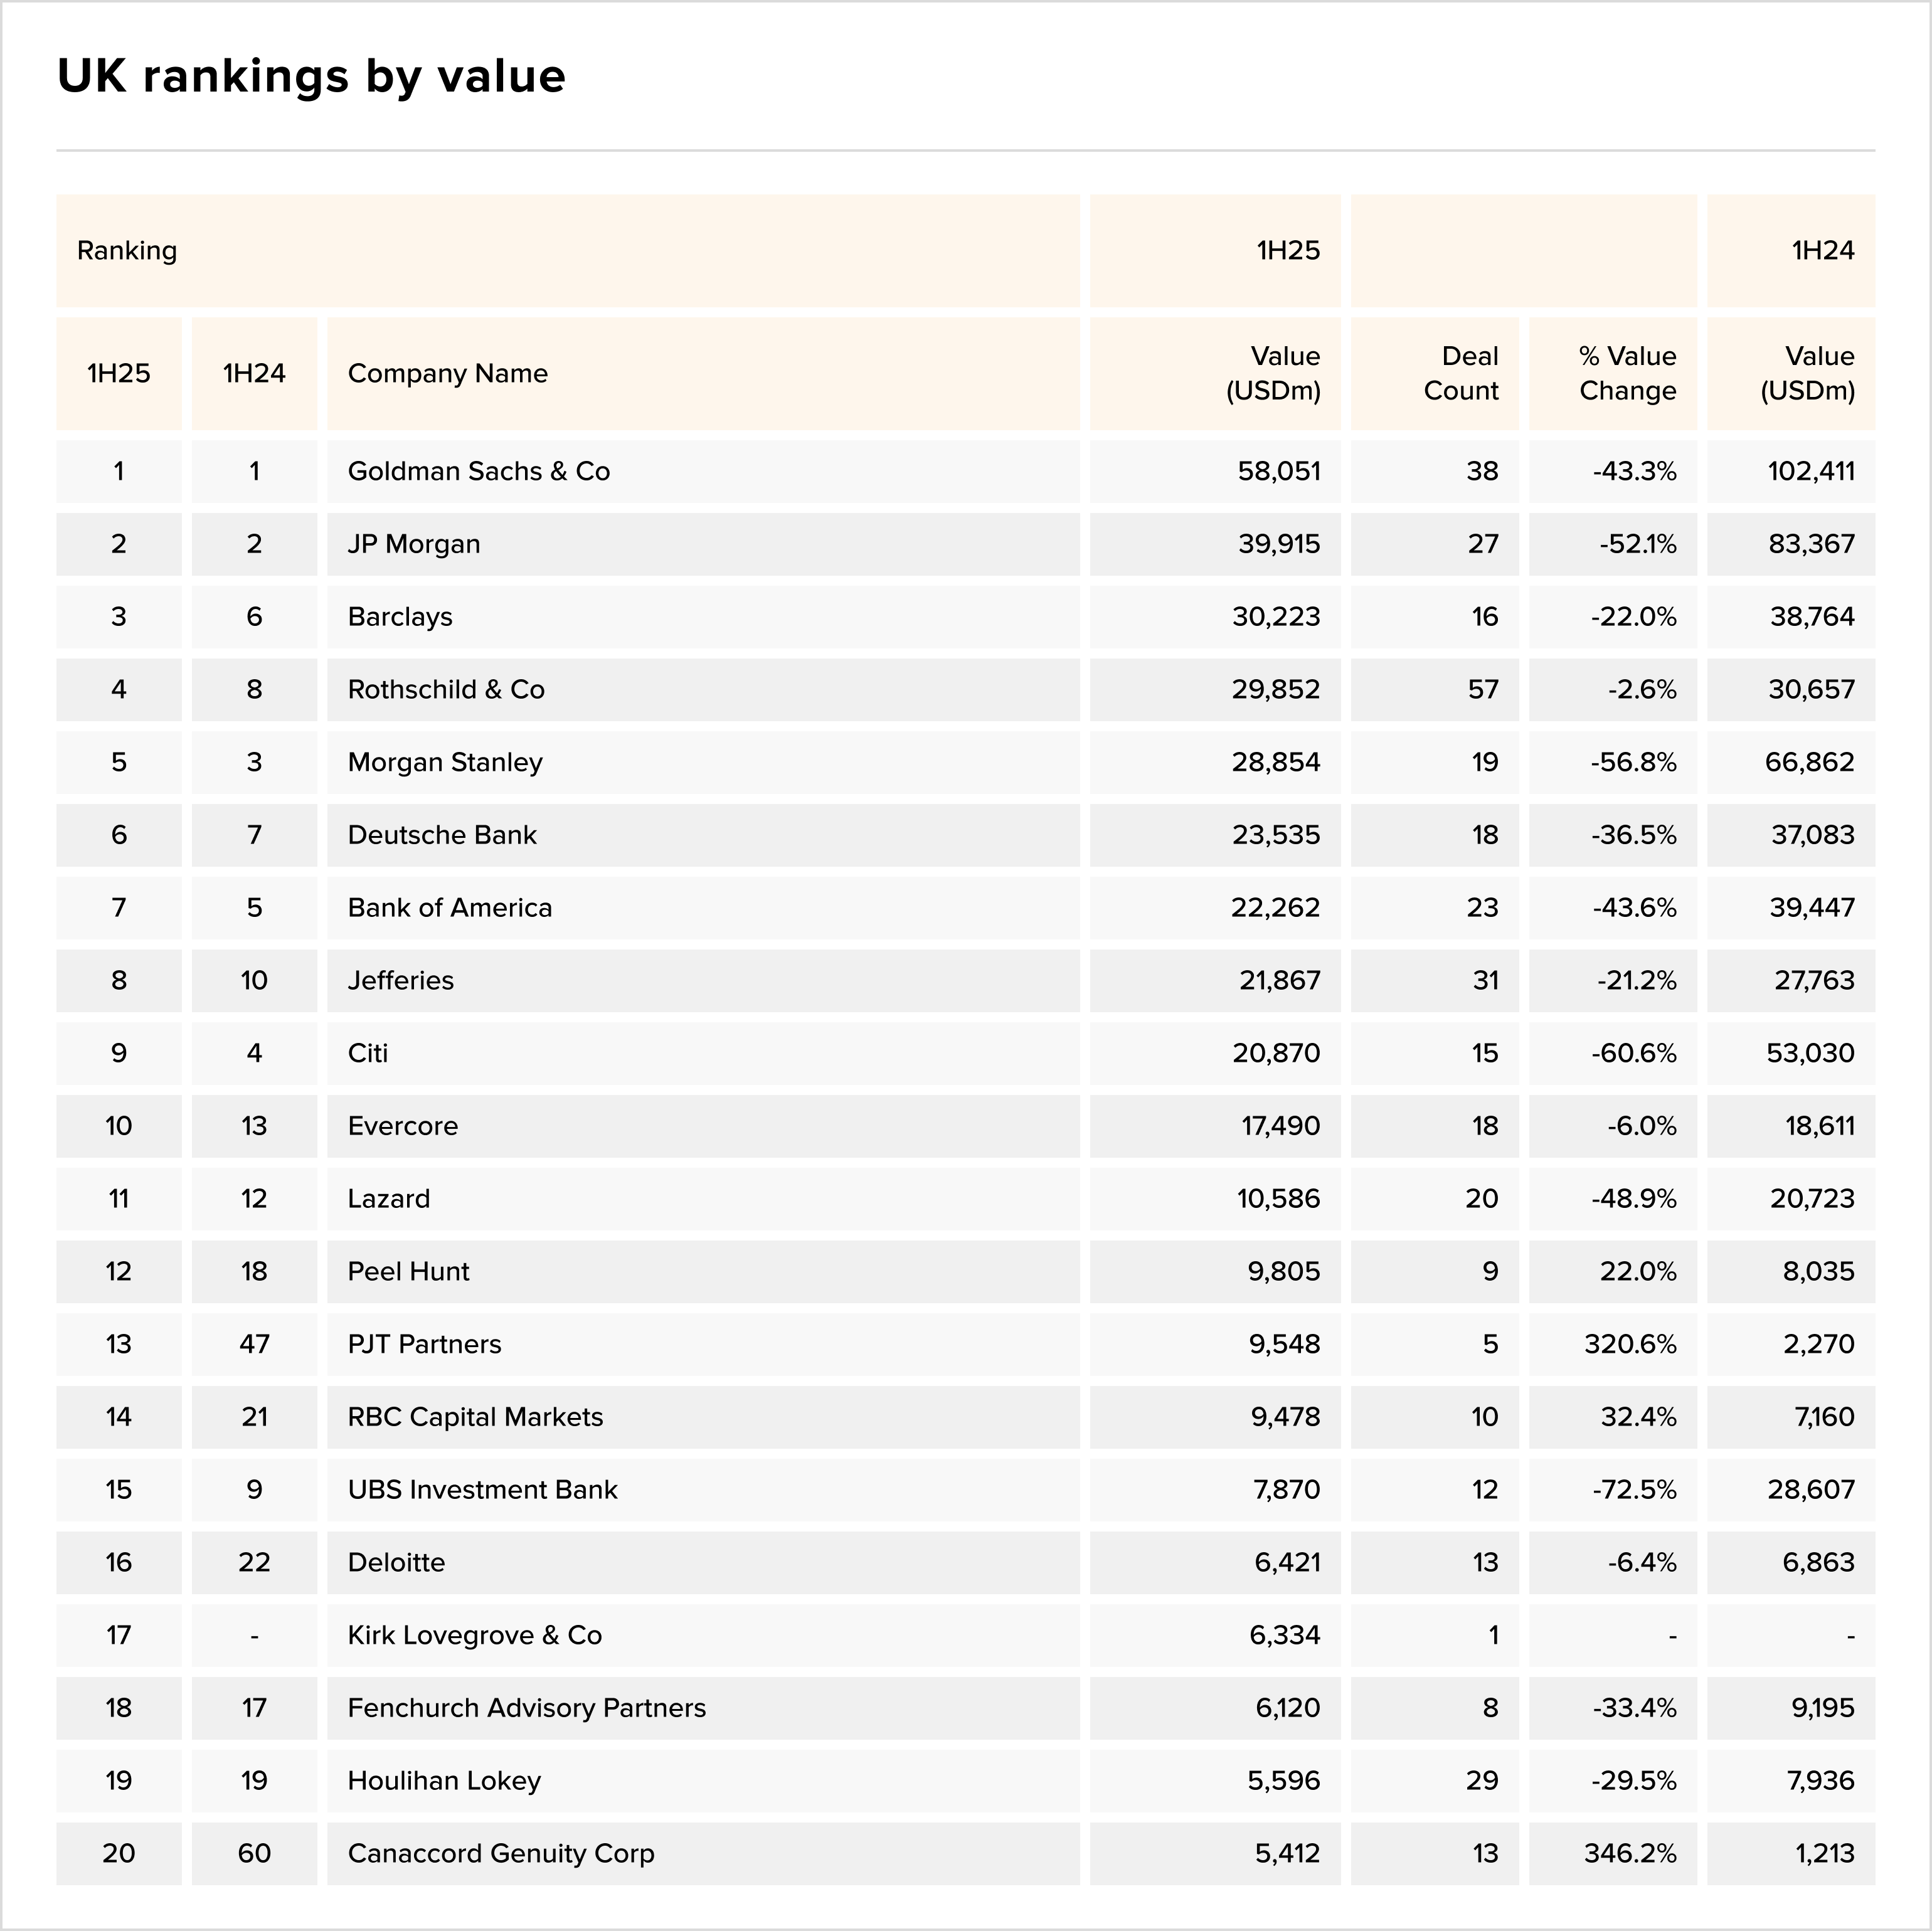
Task: Select the Jefferies company cell
Action: (401, 981)
